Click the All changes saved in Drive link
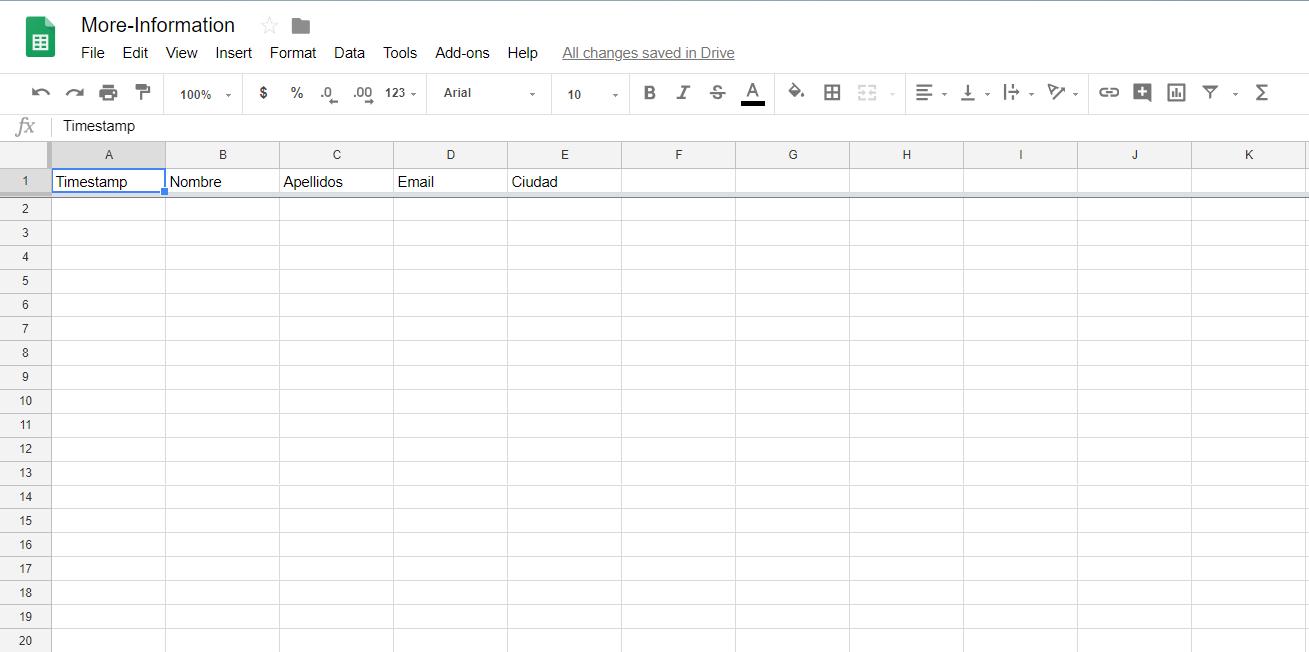Viewport: 1309px width, 652px height. point(648,52)
